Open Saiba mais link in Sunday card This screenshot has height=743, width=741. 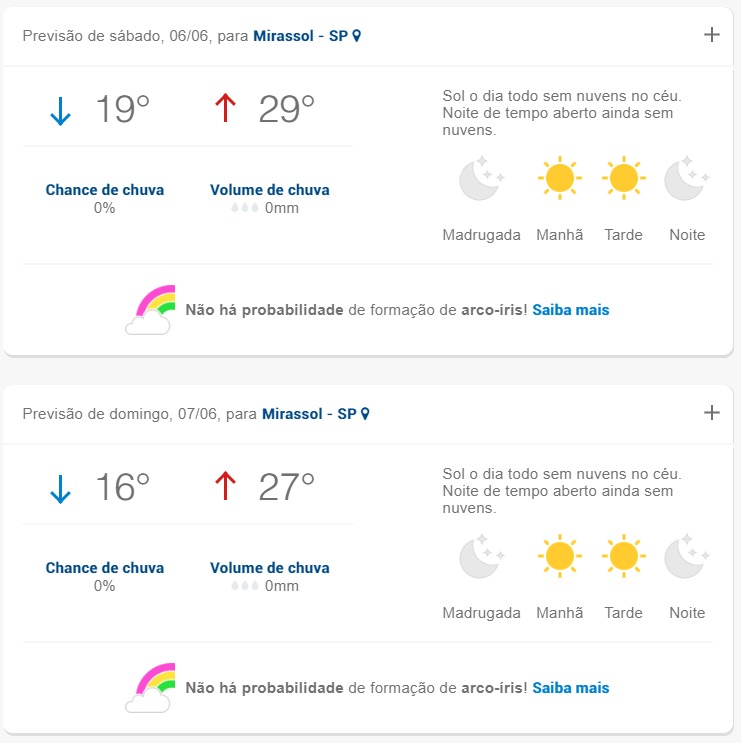point(570,688)
